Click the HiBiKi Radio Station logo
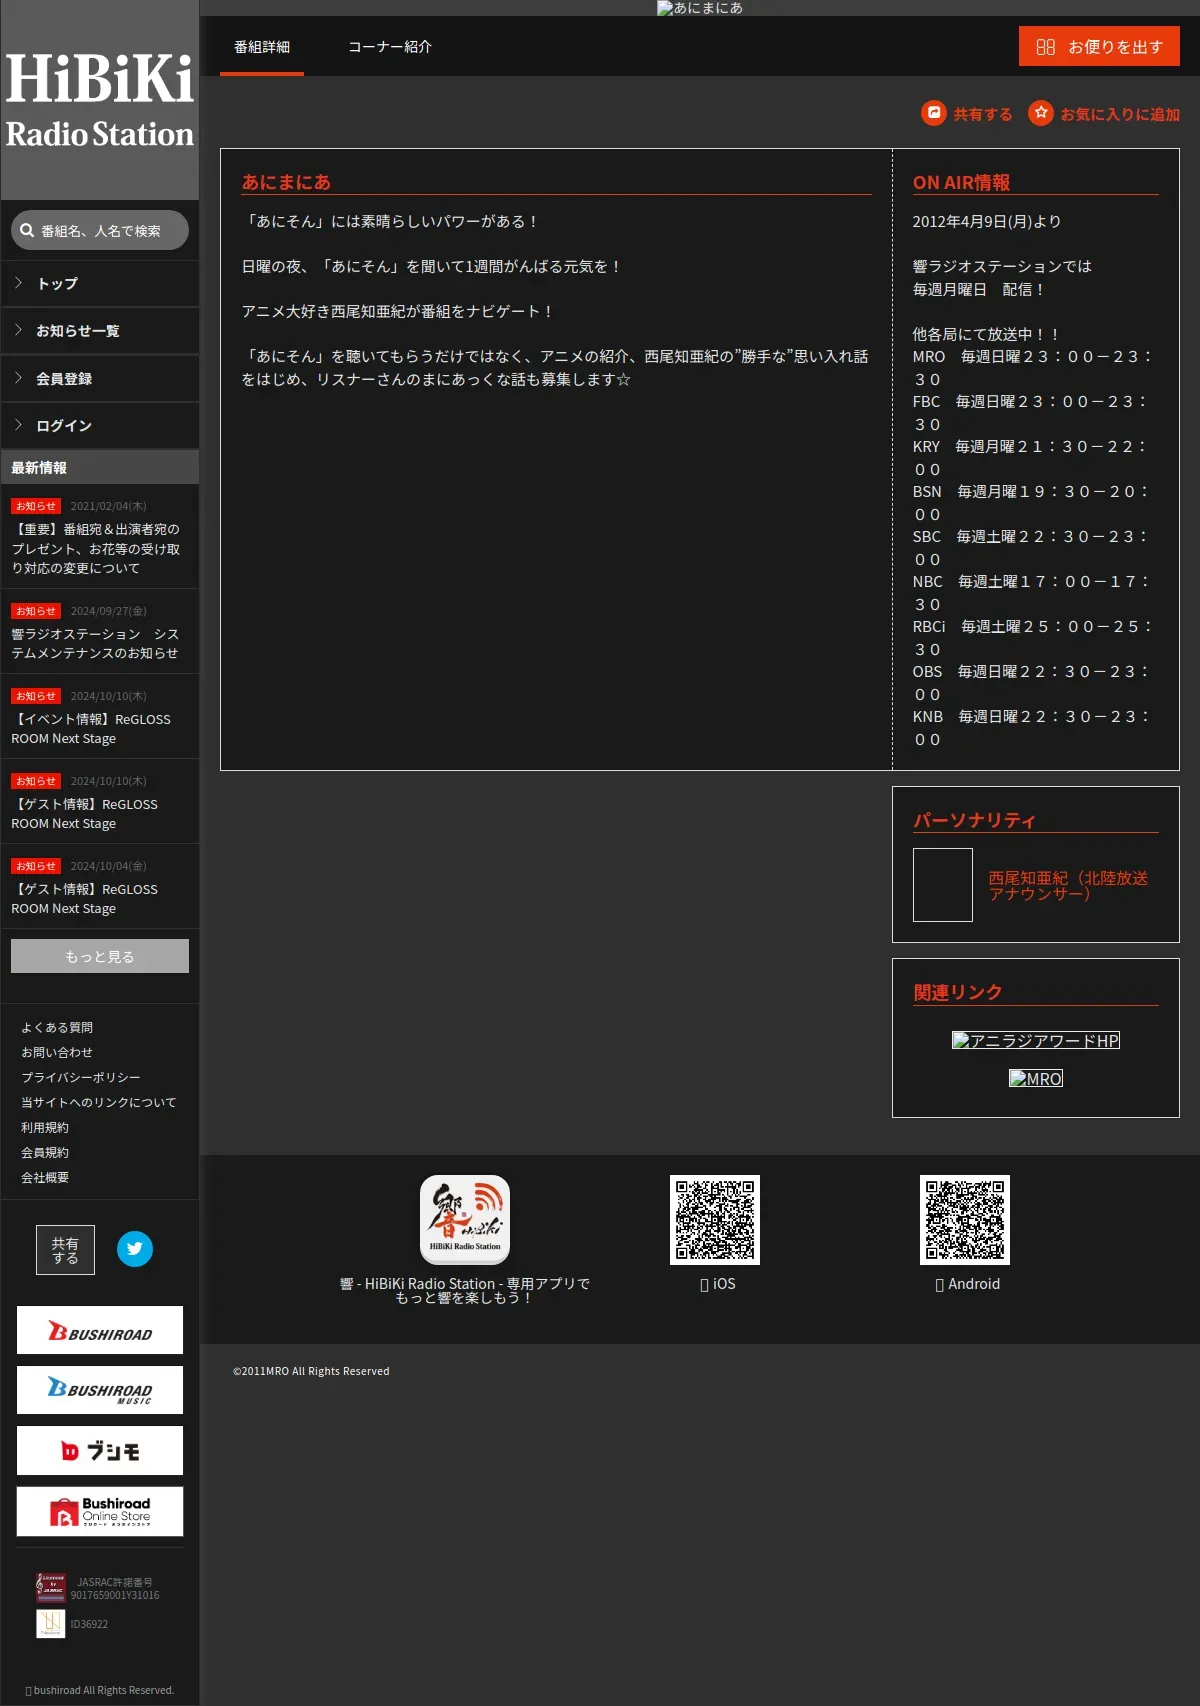The height and width of the screenshot is (1706, 1200). click(x=100, y=101)
